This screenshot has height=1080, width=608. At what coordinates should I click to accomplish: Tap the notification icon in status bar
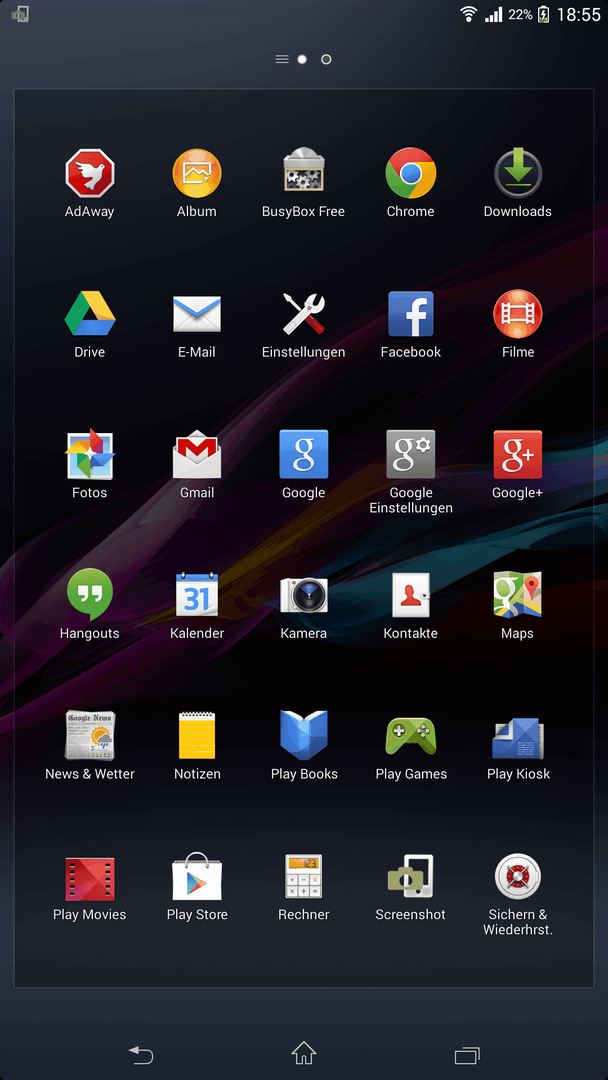pos(20,14)
